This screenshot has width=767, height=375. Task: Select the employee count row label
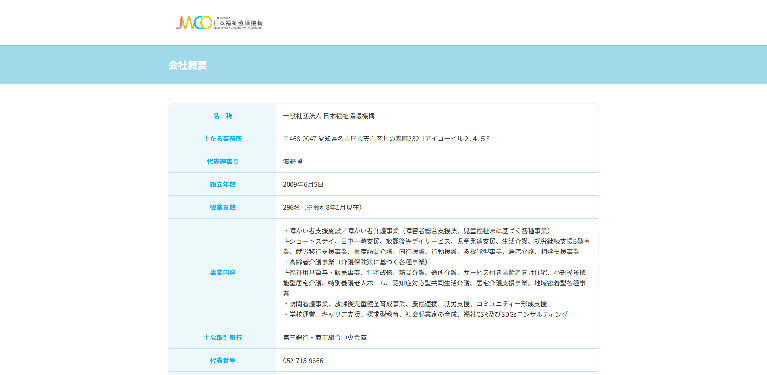pos(222,207)
